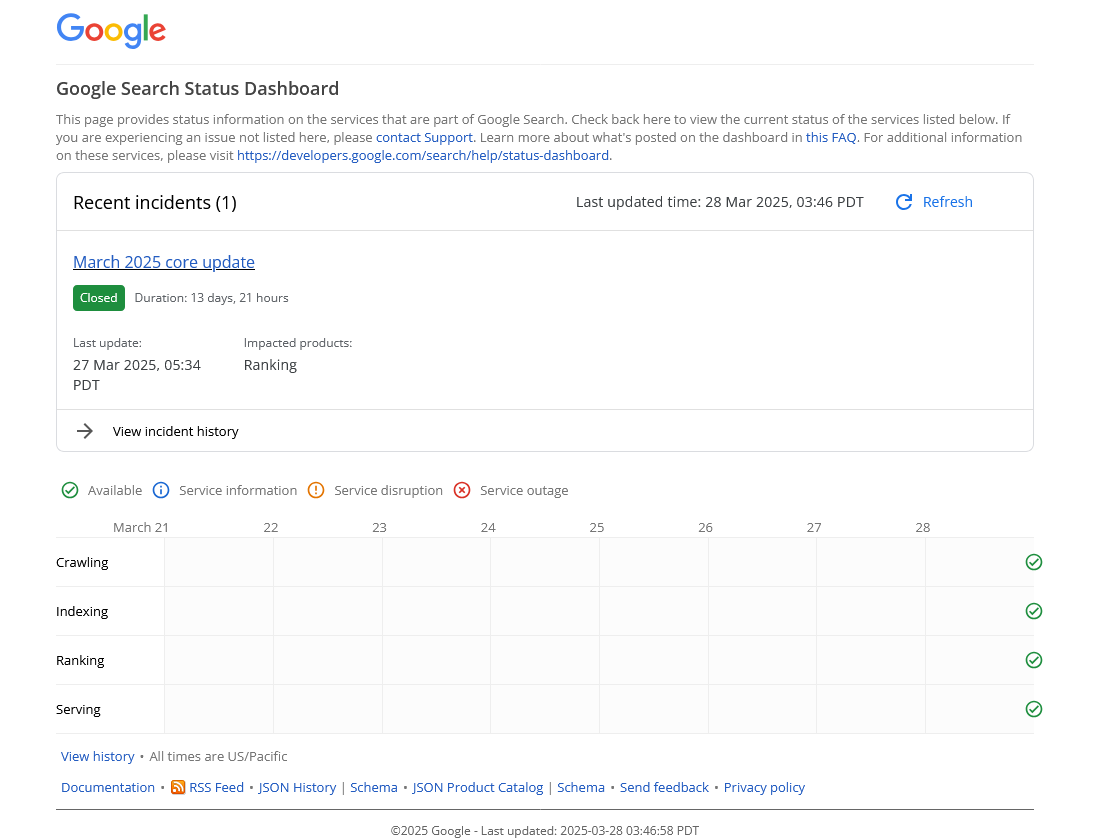Image resolution: width=1101 pixels, height=839 pixels.
Task: Click the Last updated time text
Action: pos(720,202)
